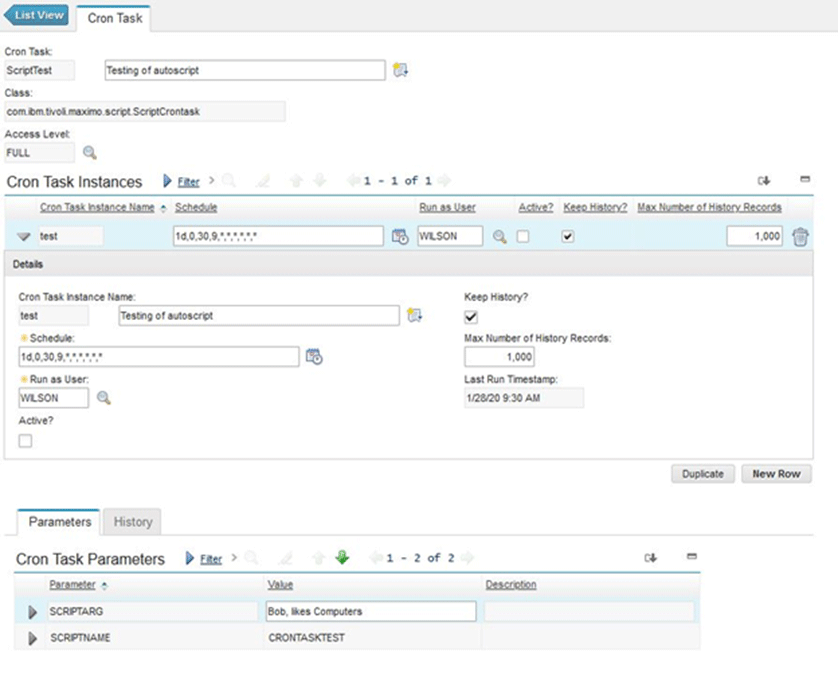Image resolution: width=838 pixels, height=689 pixels.
Task: Click download icon in Cron Task Instances header
Action: pos(764,181)
